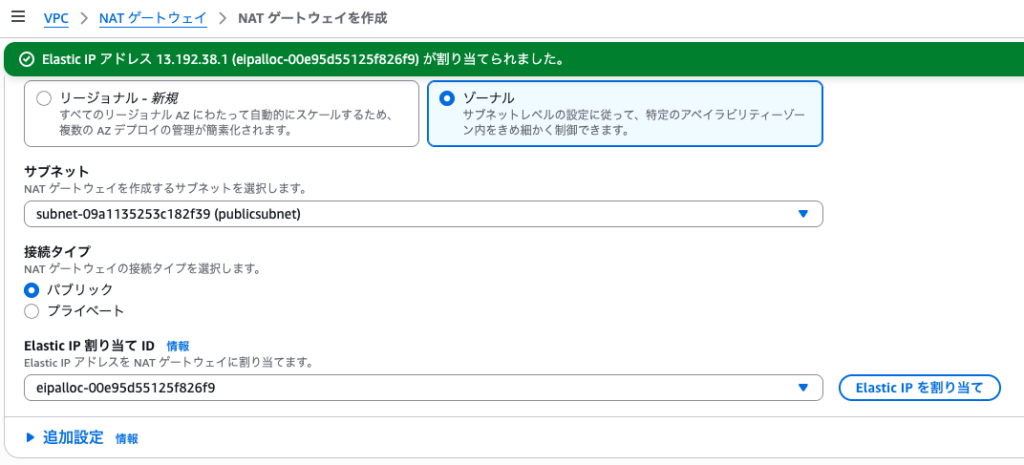Click the arrow icon in subnet selector
This screenshot has width=1024, height=465.
[803, 214]
